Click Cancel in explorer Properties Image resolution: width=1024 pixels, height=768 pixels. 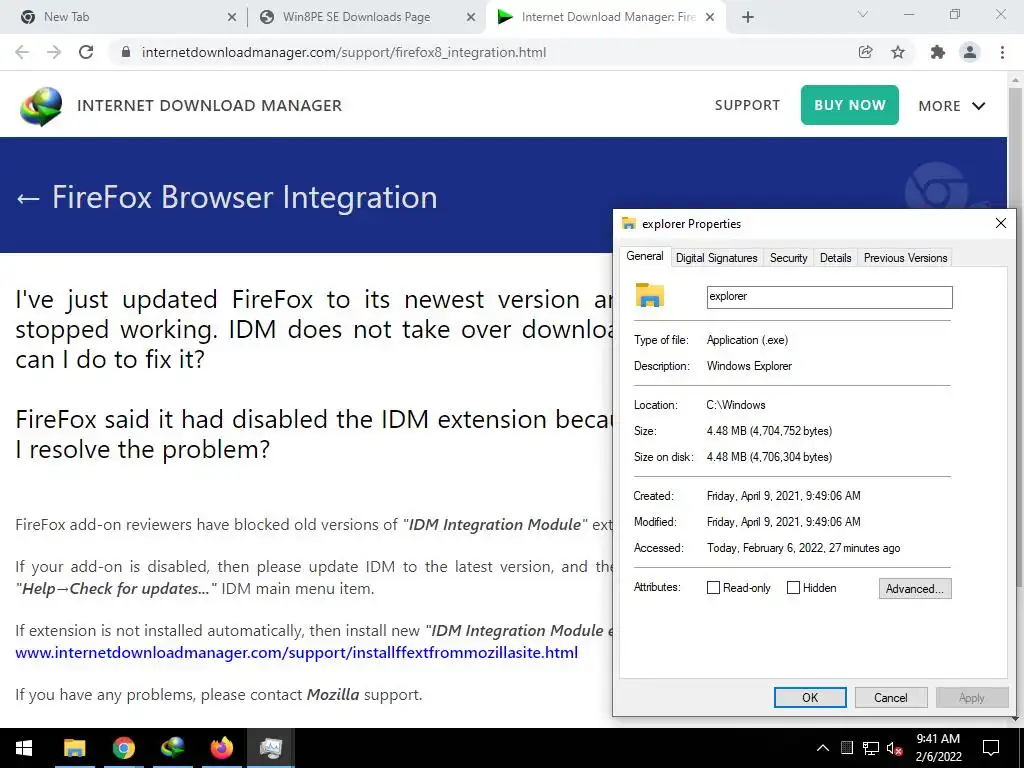[x=891, y=697]
